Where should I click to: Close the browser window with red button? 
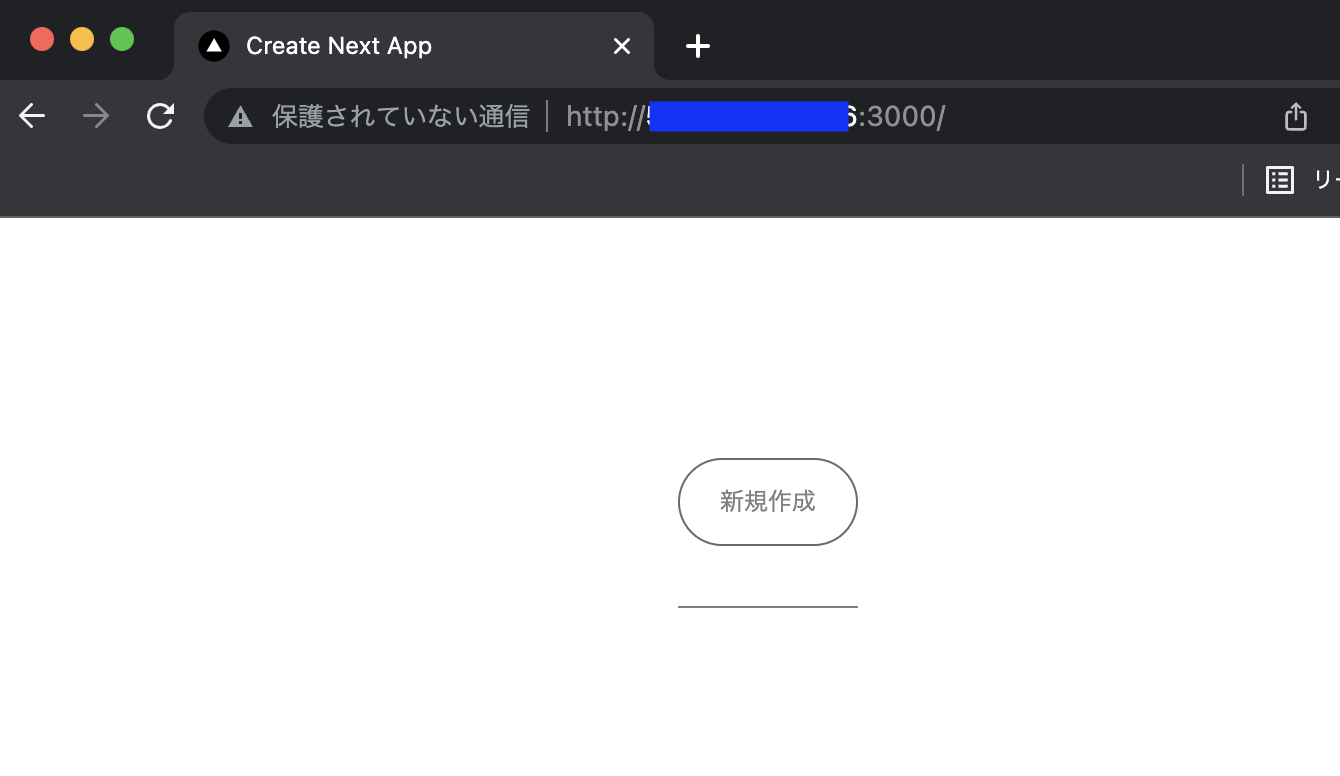coord(42,39)
